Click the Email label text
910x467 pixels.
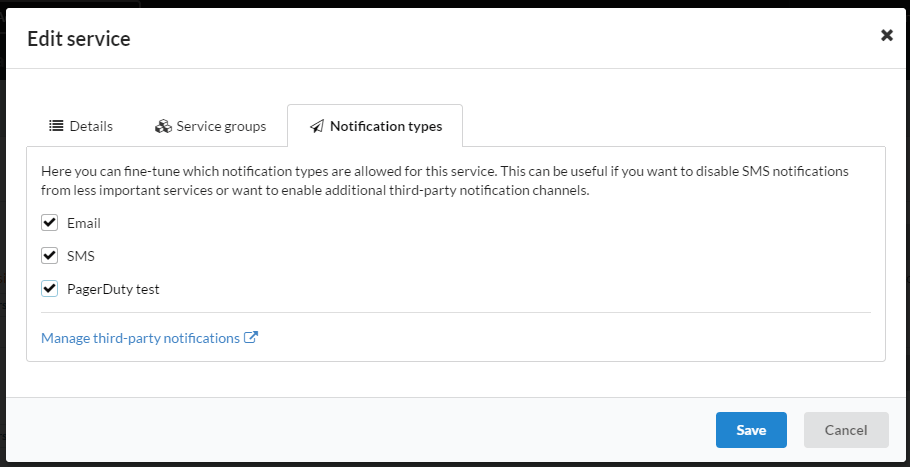[x=84, y=223]
